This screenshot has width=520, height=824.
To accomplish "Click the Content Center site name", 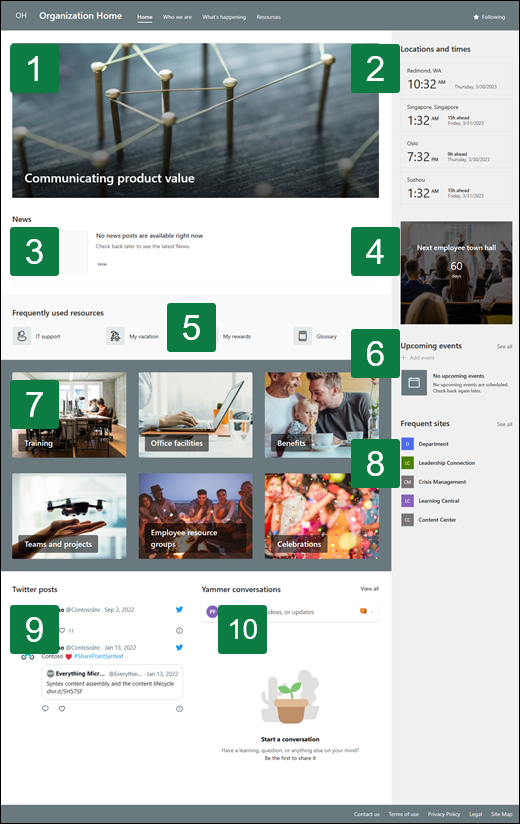I will [x=437, y=520].
